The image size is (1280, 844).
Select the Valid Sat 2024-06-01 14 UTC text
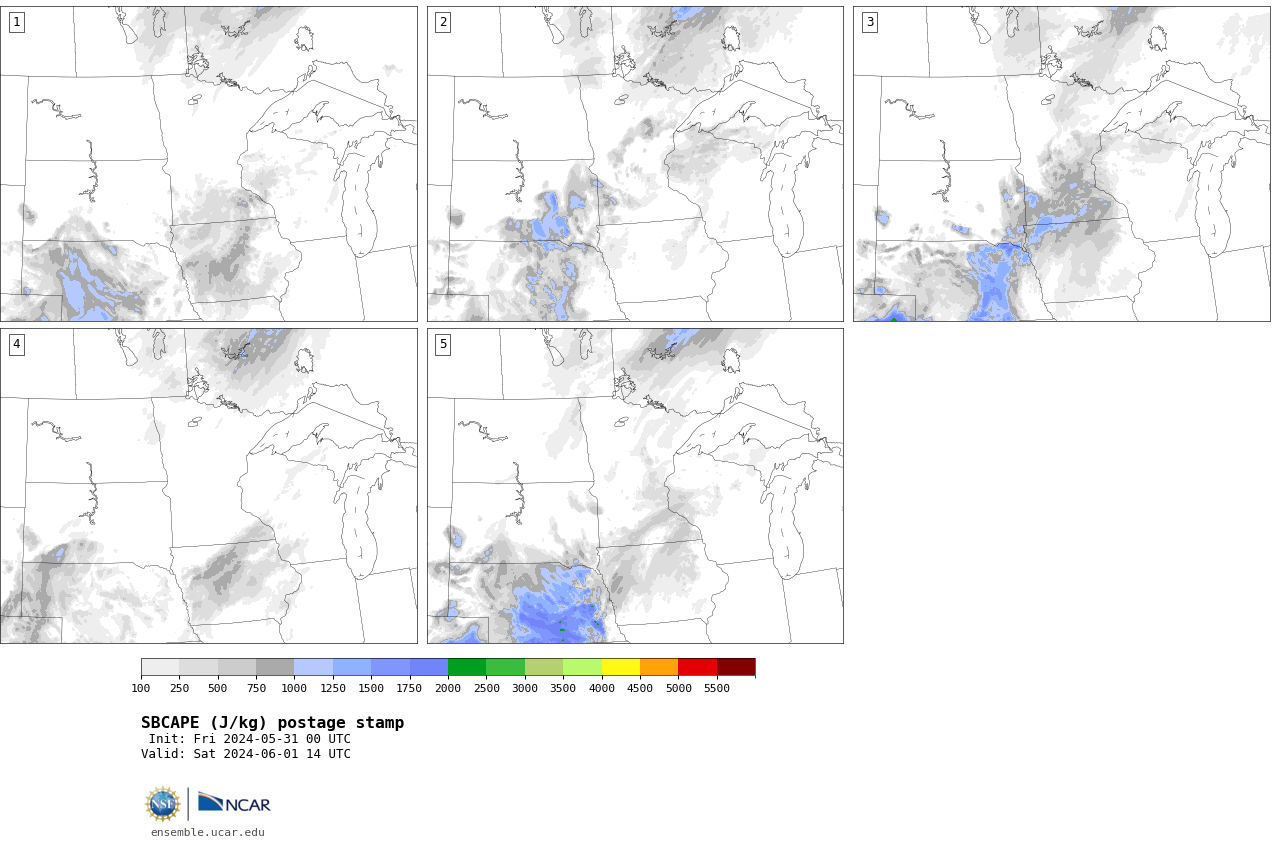coord(246,754)
